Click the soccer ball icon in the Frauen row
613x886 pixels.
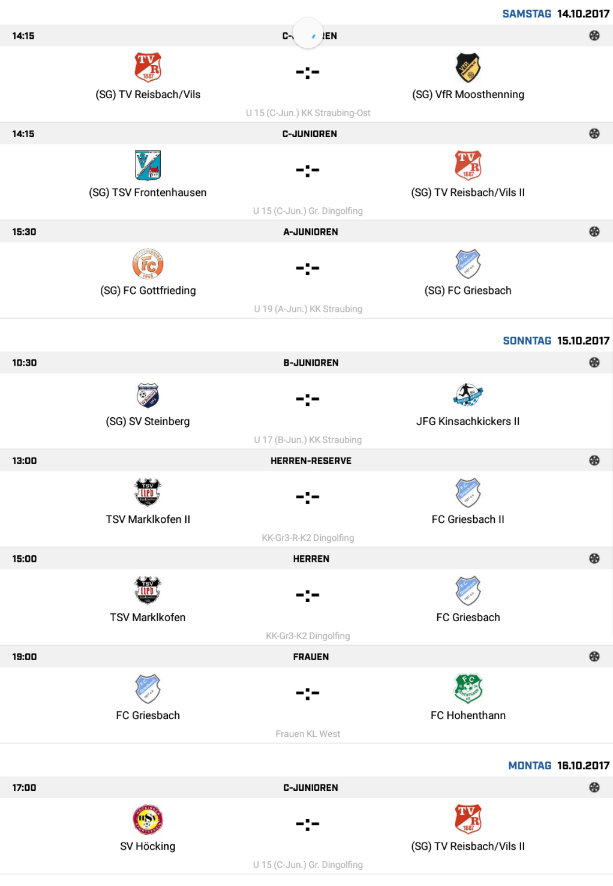pyautogui.click(x=594, y=657)
